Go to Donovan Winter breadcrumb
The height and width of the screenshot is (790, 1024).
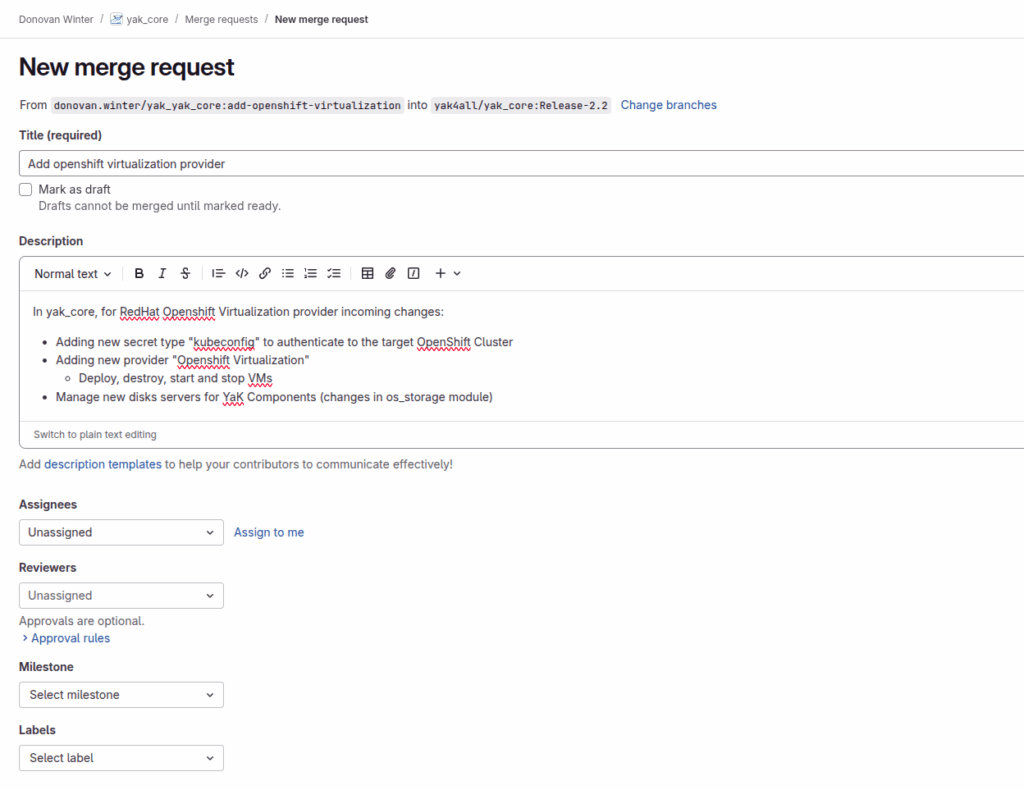click(56, 20)
